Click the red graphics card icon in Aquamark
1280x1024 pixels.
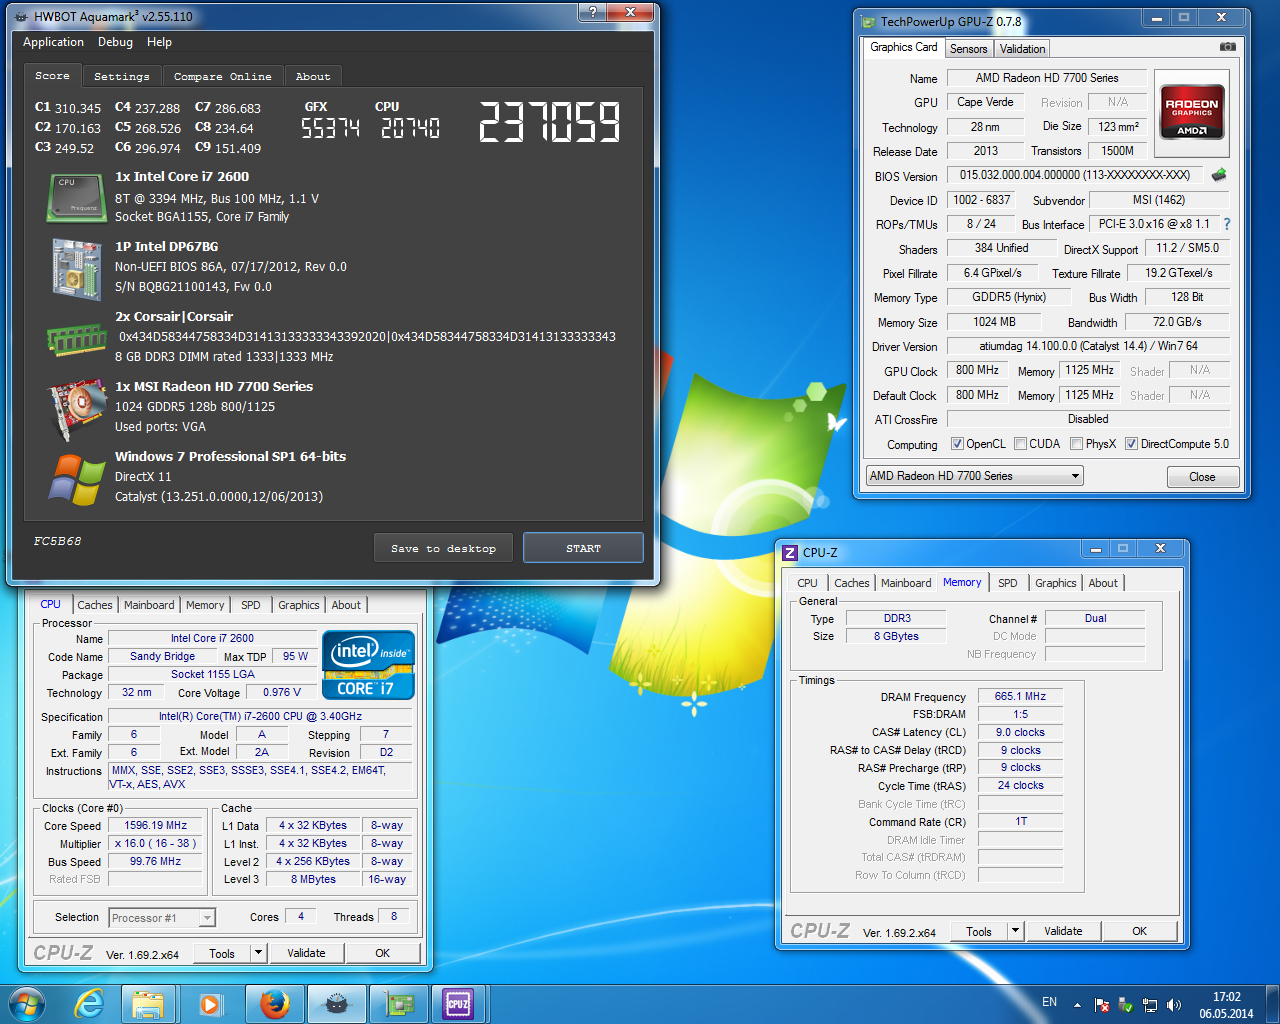coord(77,409)
